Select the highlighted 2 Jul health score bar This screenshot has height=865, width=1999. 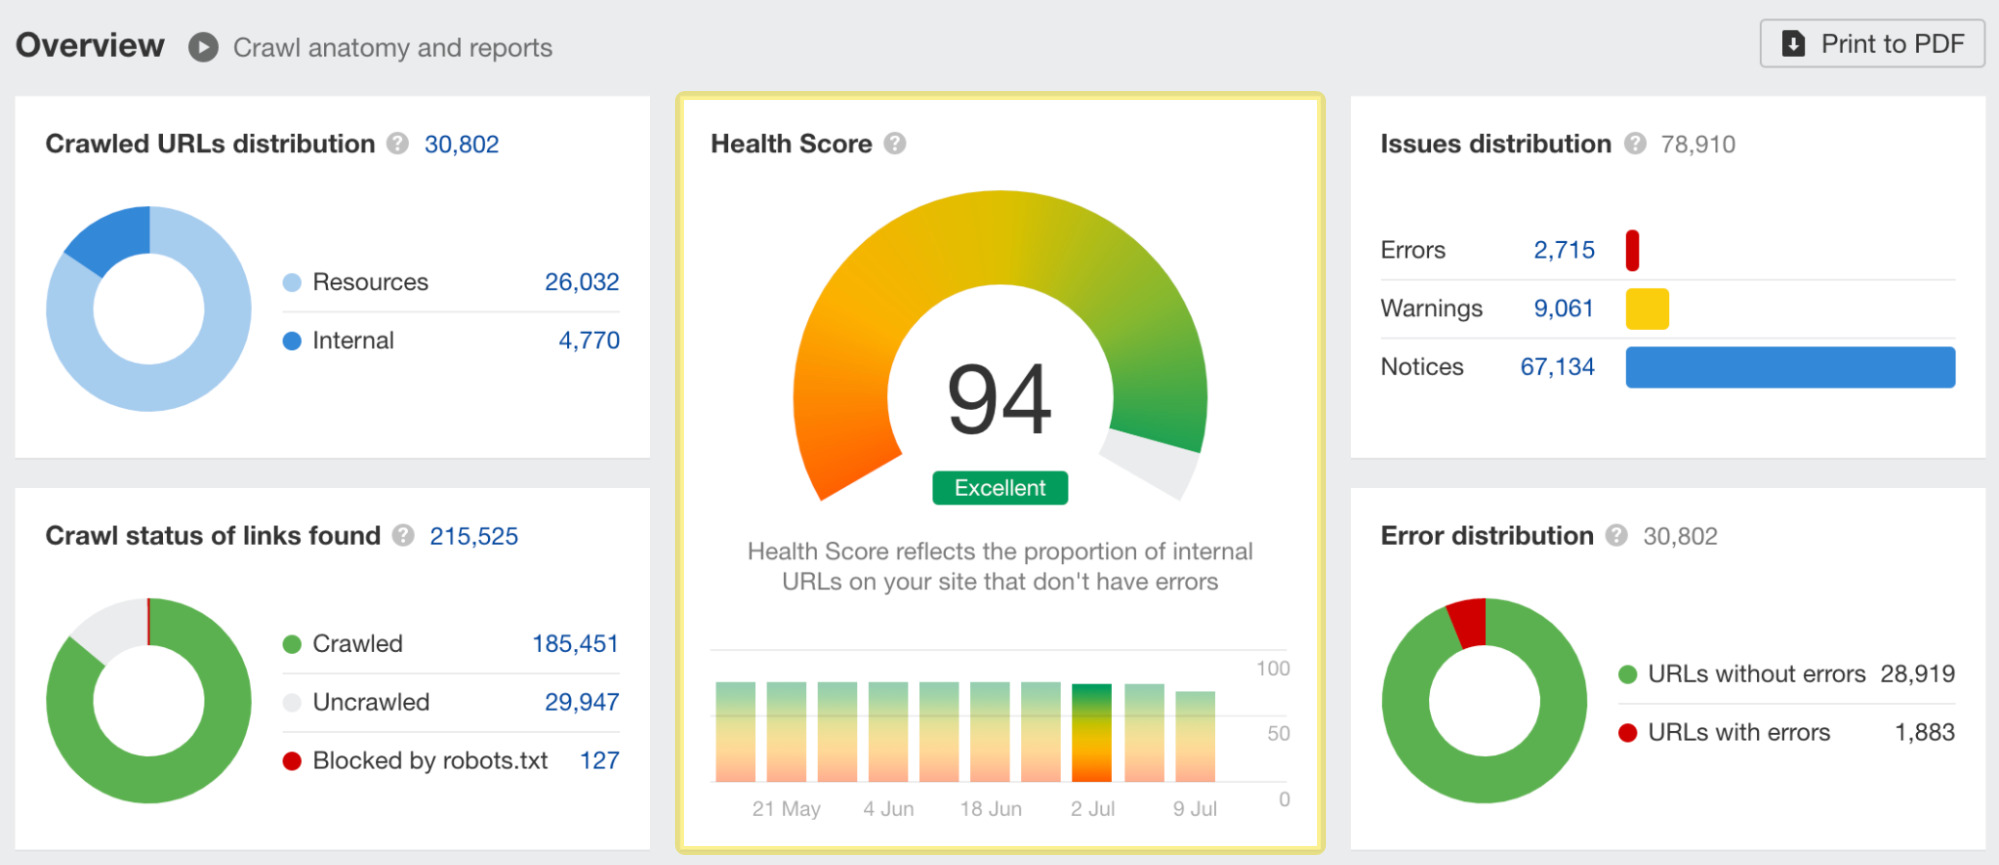1091,732
